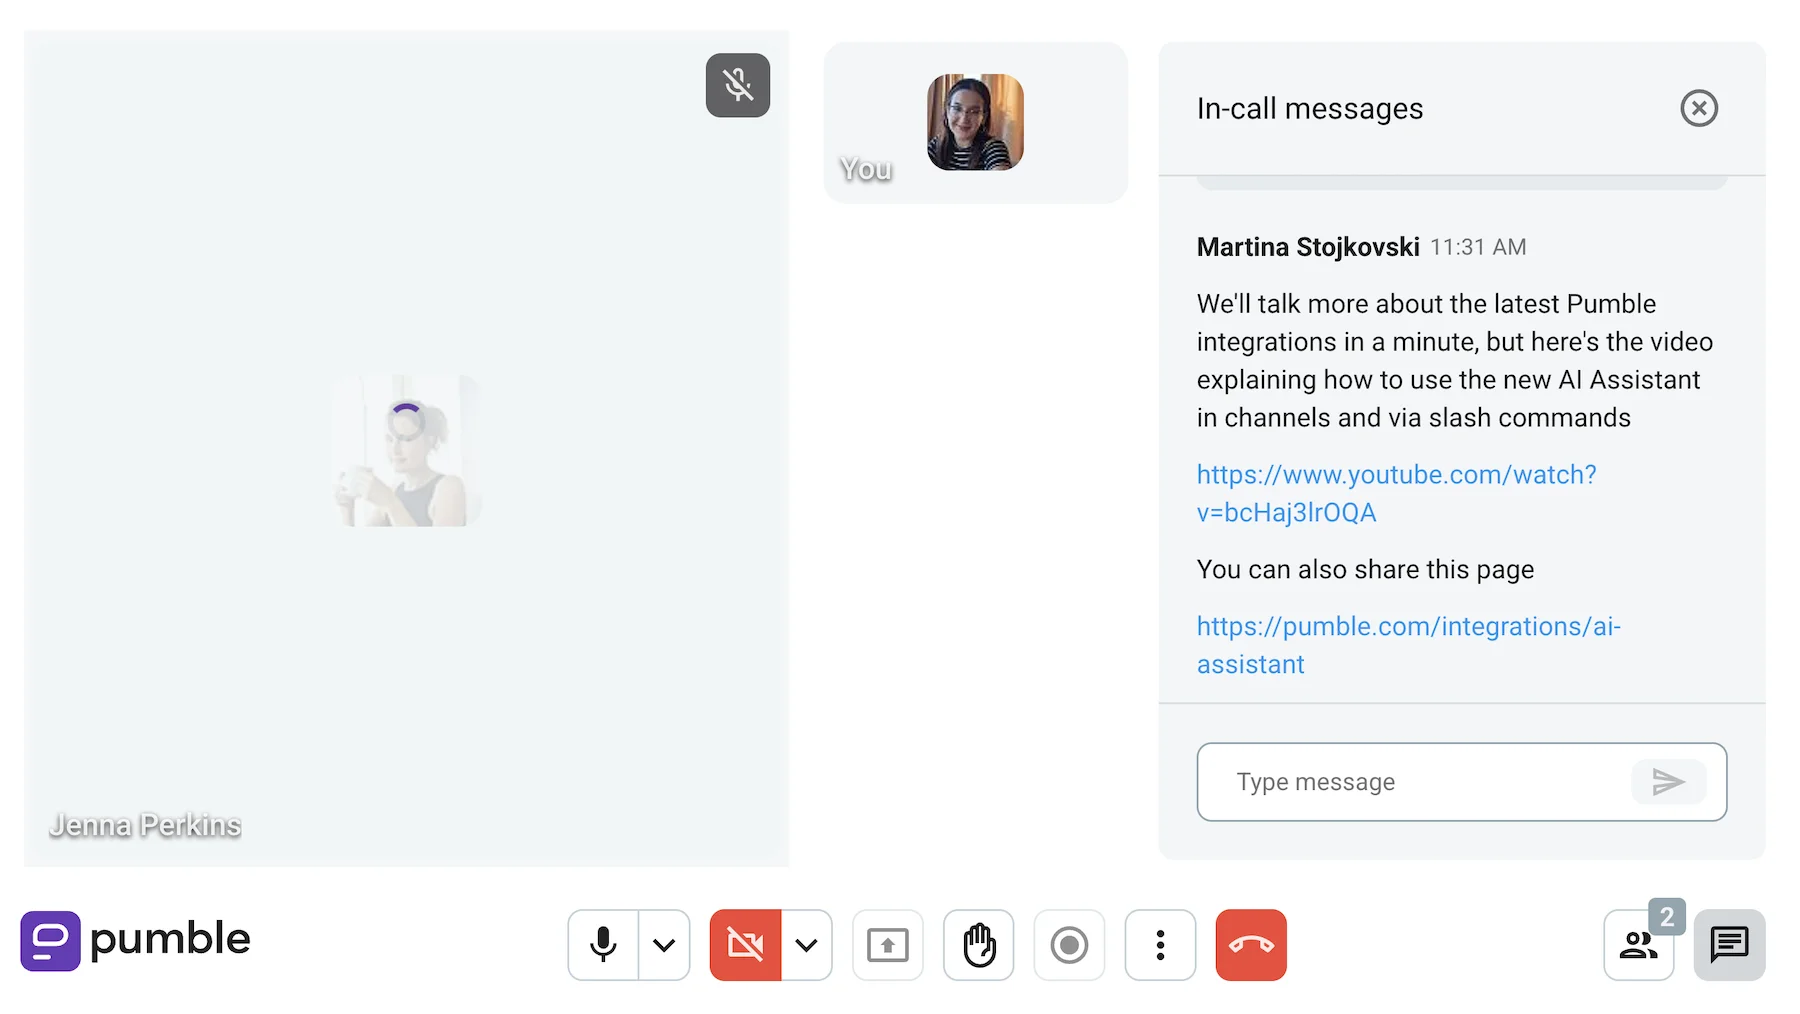Open the YouTube AI Assistant video link
This screenshot has width=1800, height=1014.
(1396, 493)
